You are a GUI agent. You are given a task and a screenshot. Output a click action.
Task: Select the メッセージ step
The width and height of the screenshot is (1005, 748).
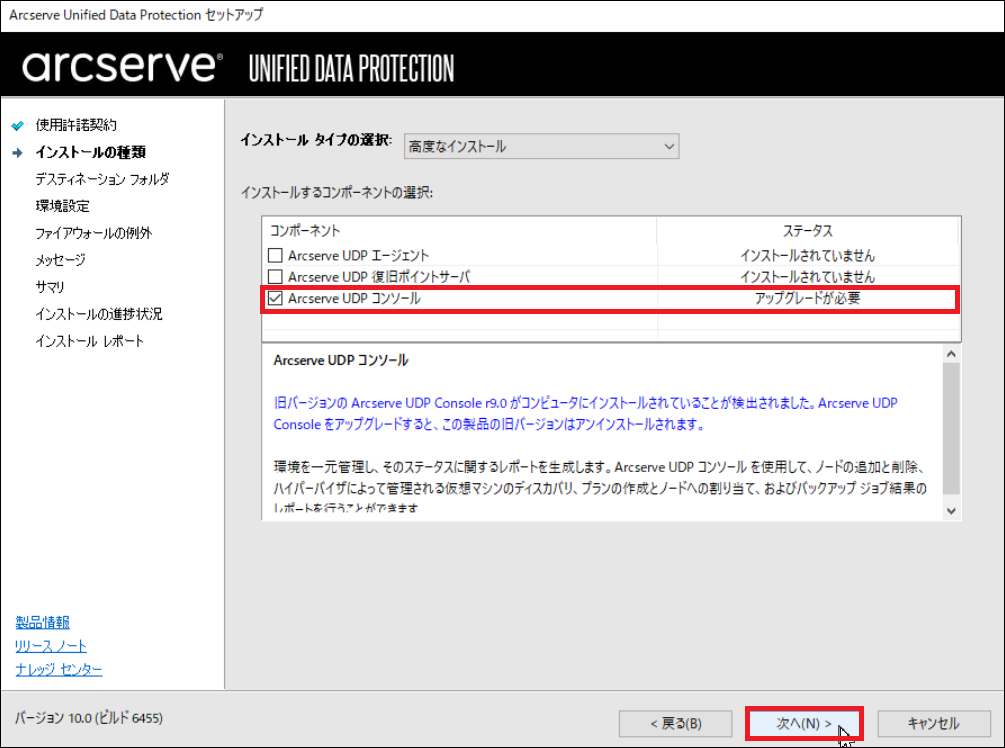(x=60, y=260)
